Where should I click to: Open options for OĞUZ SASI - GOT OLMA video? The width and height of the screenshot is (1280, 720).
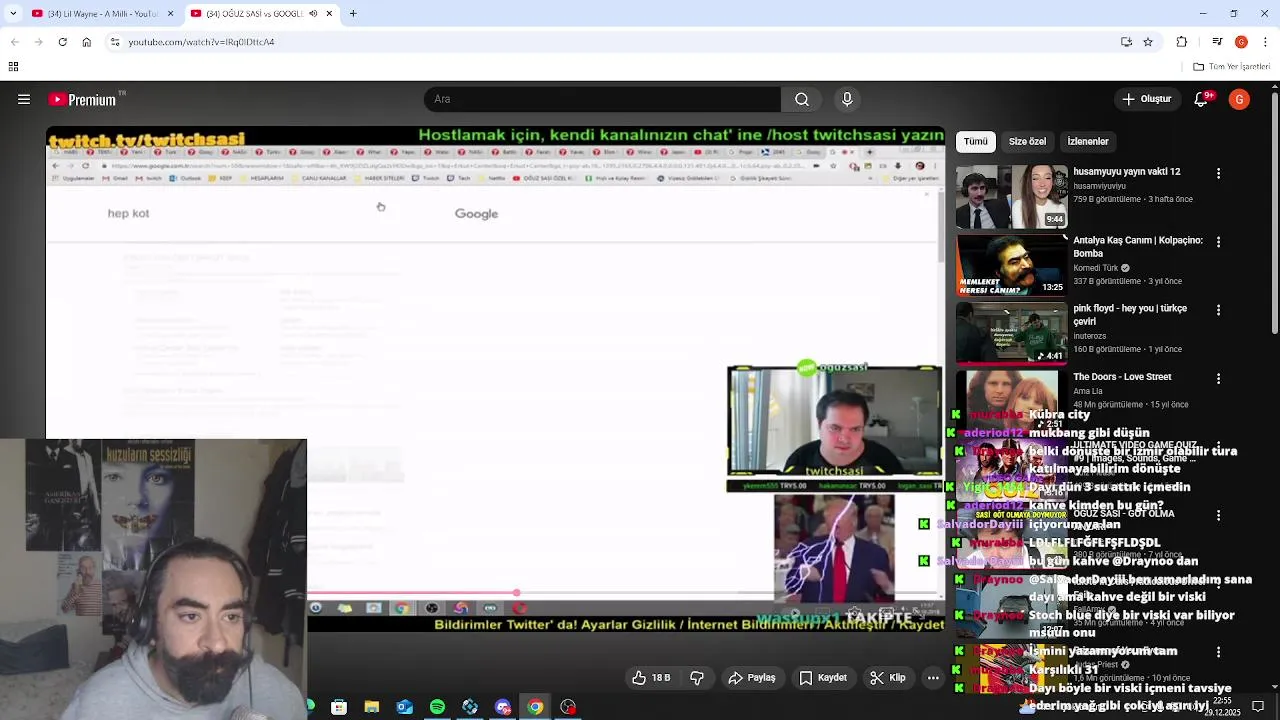[x=1218, y=515]
